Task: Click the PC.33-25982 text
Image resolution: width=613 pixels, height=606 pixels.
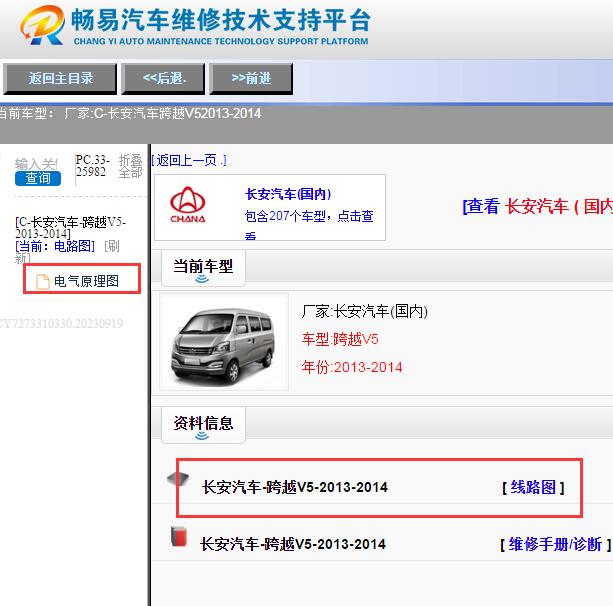Action: (93, 166)
